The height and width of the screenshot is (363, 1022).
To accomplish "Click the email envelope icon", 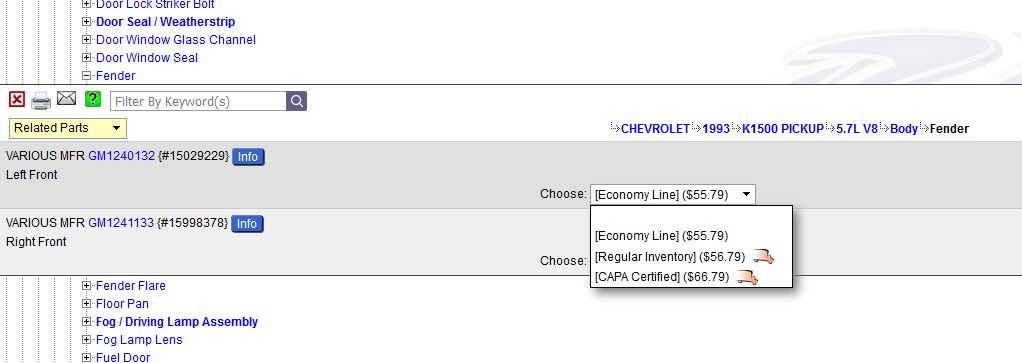I will click(x=66, y=99).
